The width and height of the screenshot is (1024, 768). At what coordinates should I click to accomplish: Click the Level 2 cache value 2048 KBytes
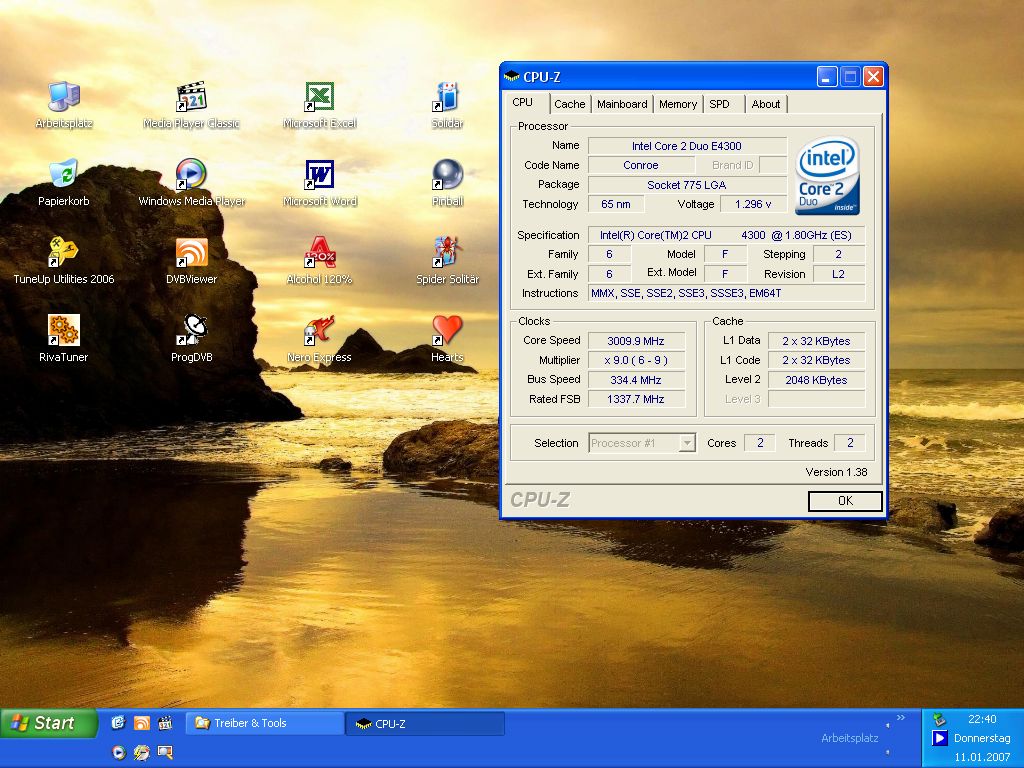(x=816, y=379)
